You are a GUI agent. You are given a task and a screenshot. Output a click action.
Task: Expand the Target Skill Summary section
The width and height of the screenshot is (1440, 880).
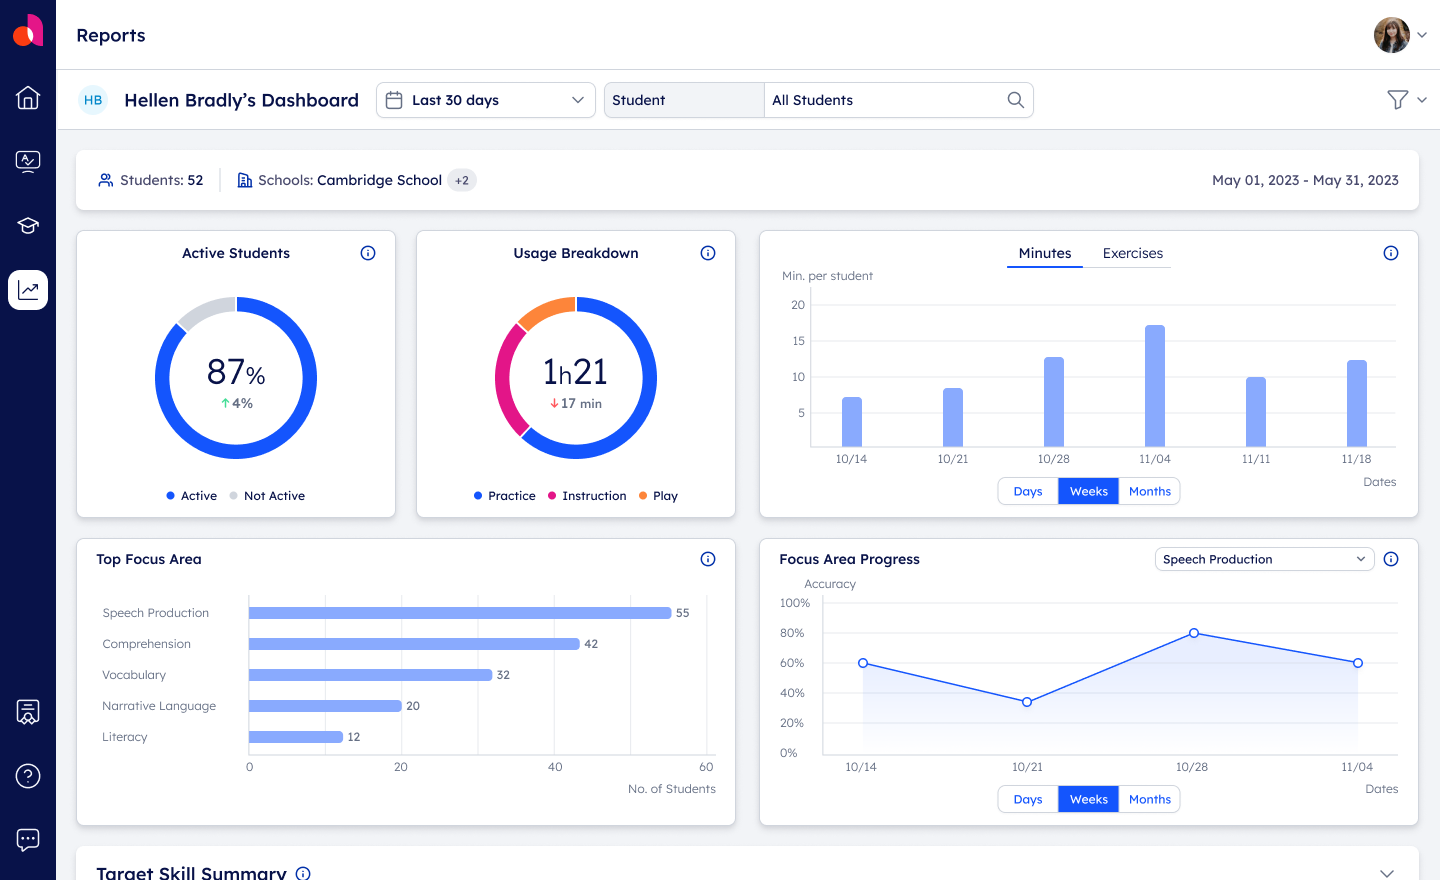click(x=1387, y=873)
